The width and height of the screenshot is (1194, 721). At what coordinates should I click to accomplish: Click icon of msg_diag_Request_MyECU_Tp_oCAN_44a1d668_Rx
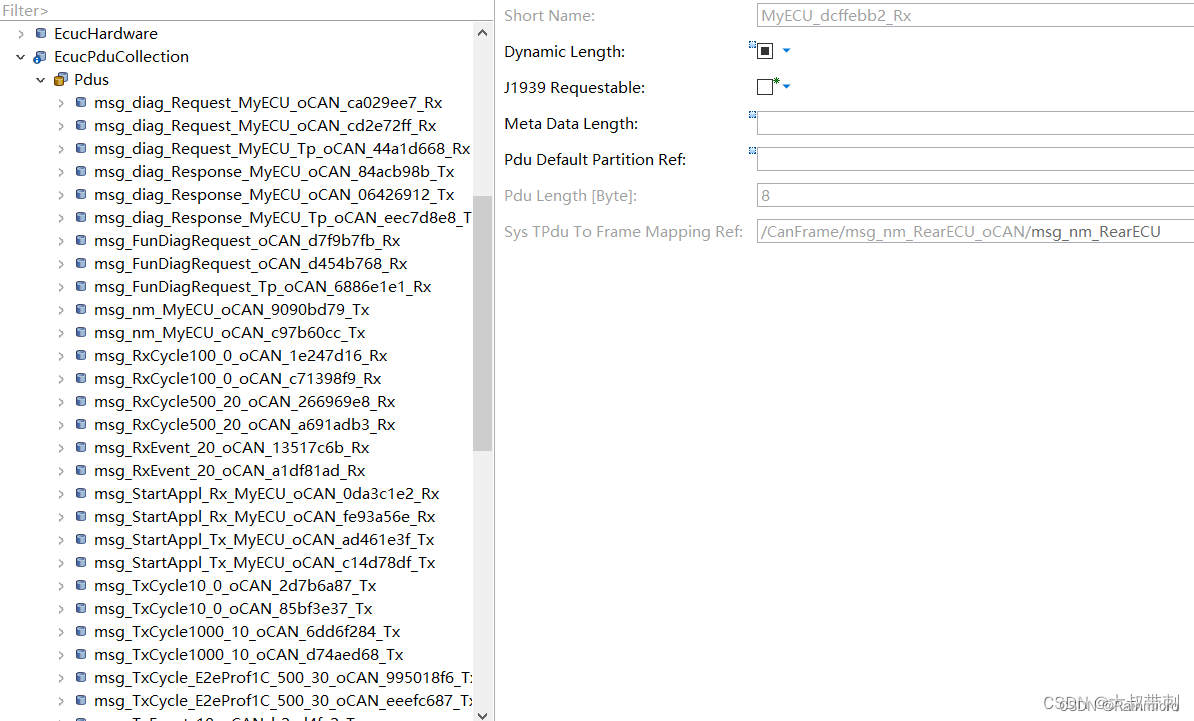(81, 148)
